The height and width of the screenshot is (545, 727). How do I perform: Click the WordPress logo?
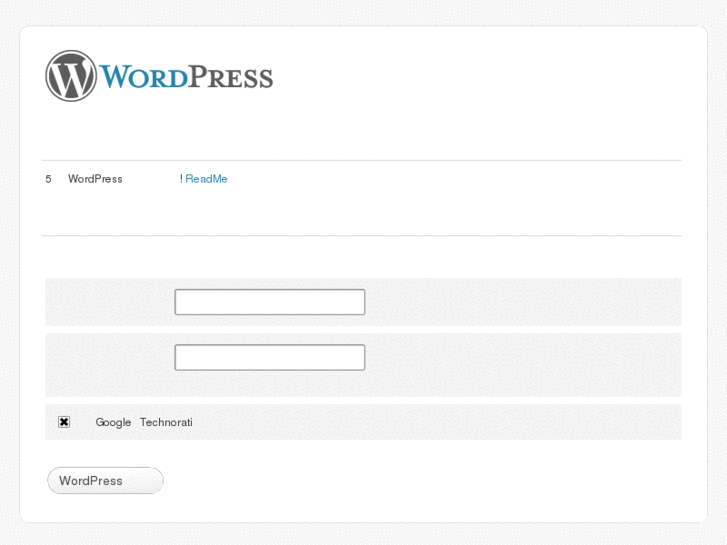[x=159, y=76]
